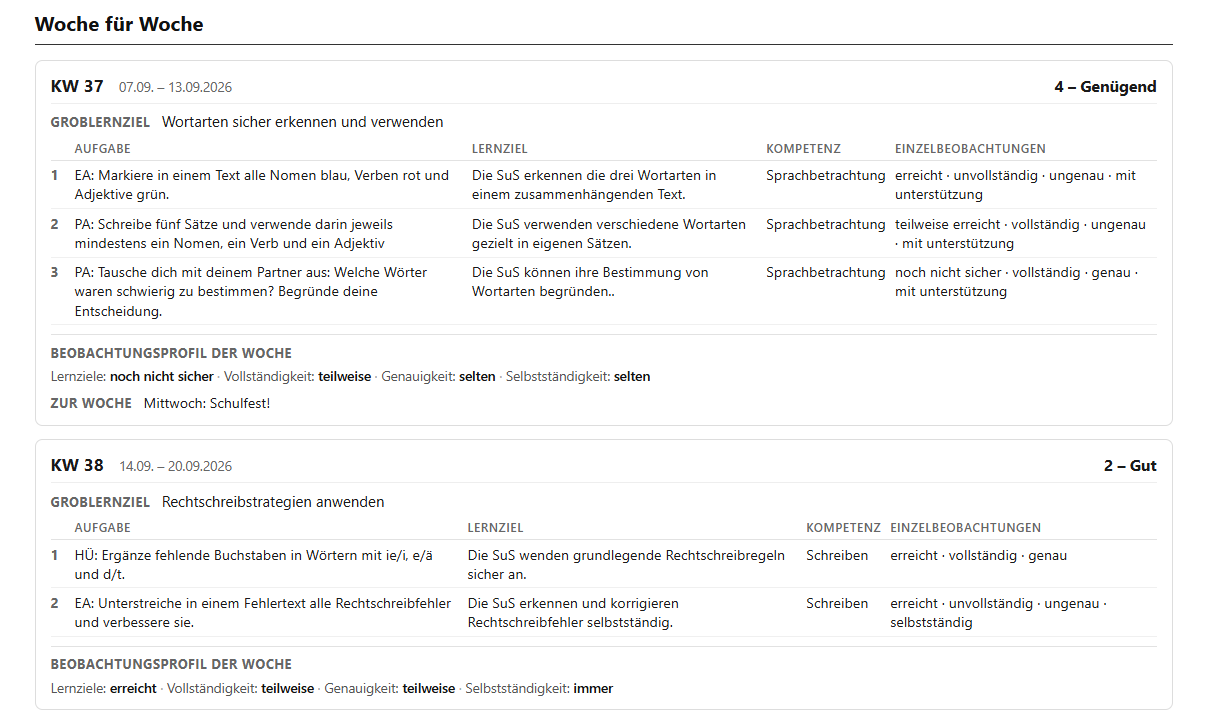
Task: Select "Selbstständigkeit: selten" in KW 37 profile
Action: pyautogui.click(x=578, y=377)
